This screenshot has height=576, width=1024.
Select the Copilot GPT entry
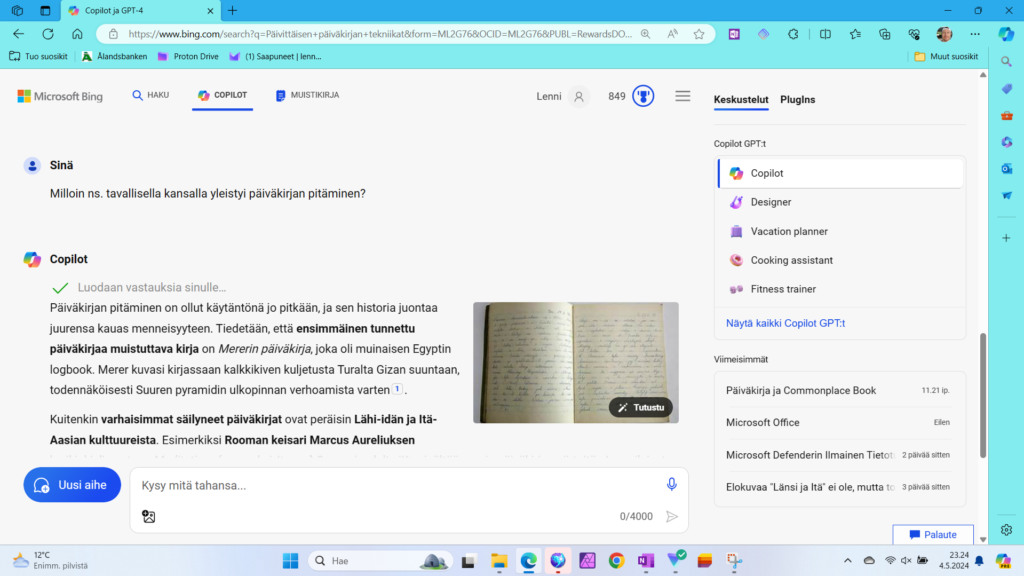point(840,173)
